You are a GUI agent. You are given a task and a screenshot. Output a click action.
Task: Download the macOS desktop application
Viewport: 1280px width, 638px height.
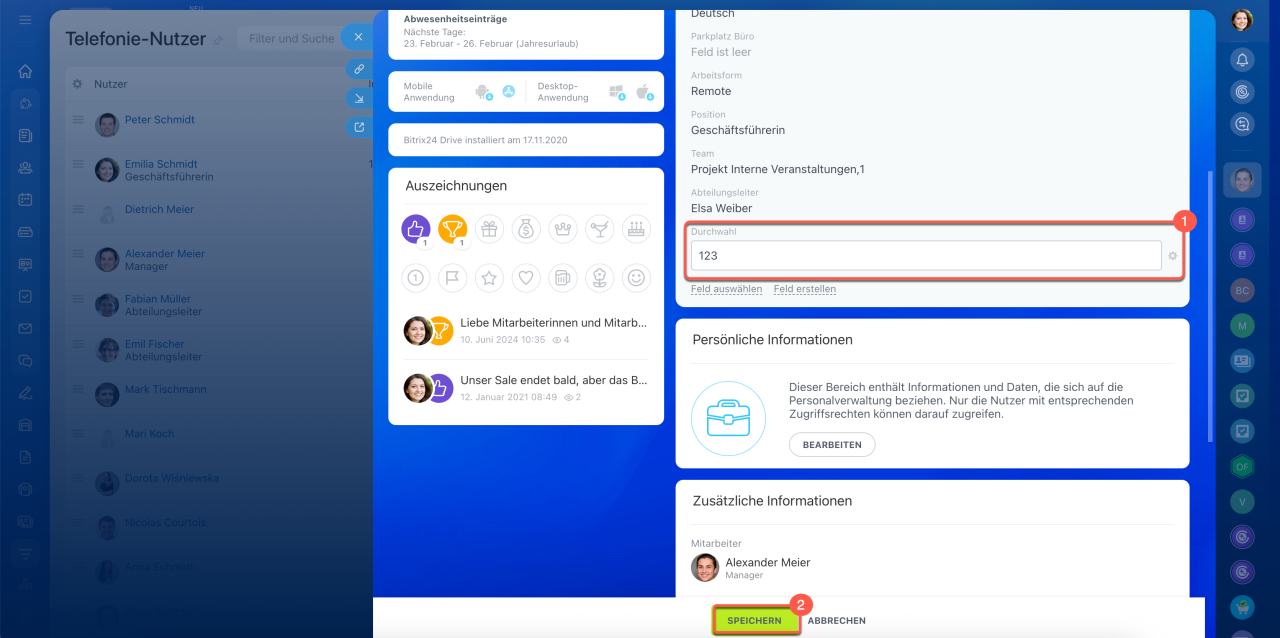click(x=645, y=92)
